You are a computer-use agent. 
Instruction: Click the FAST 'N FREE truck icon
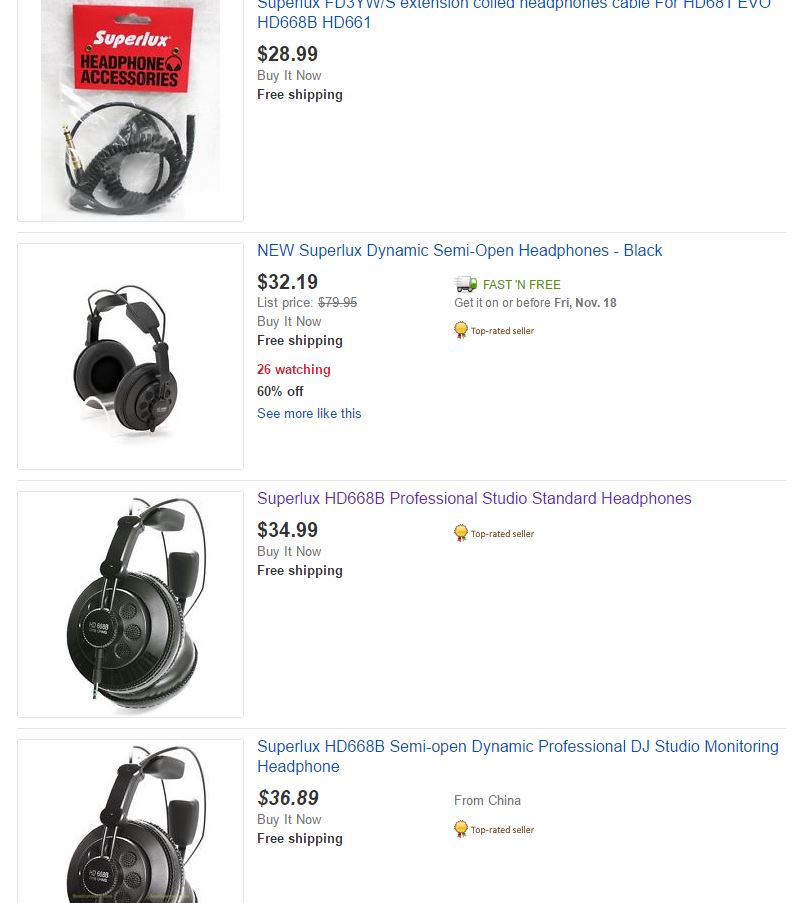[x=465, y=284]
